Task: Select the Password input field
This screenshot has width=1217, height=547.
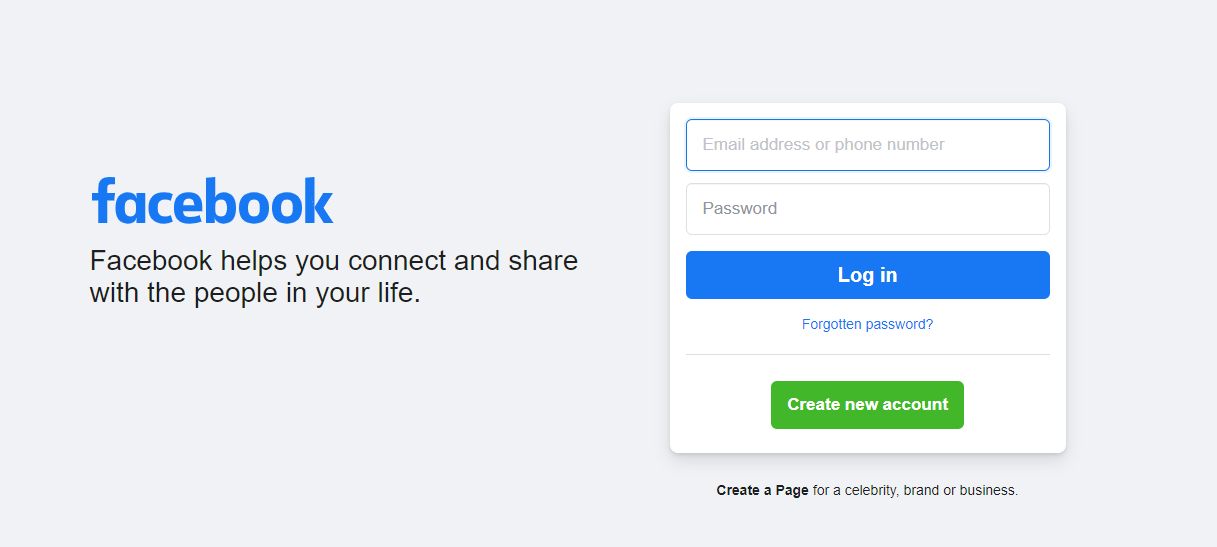Action: [867, 209]
